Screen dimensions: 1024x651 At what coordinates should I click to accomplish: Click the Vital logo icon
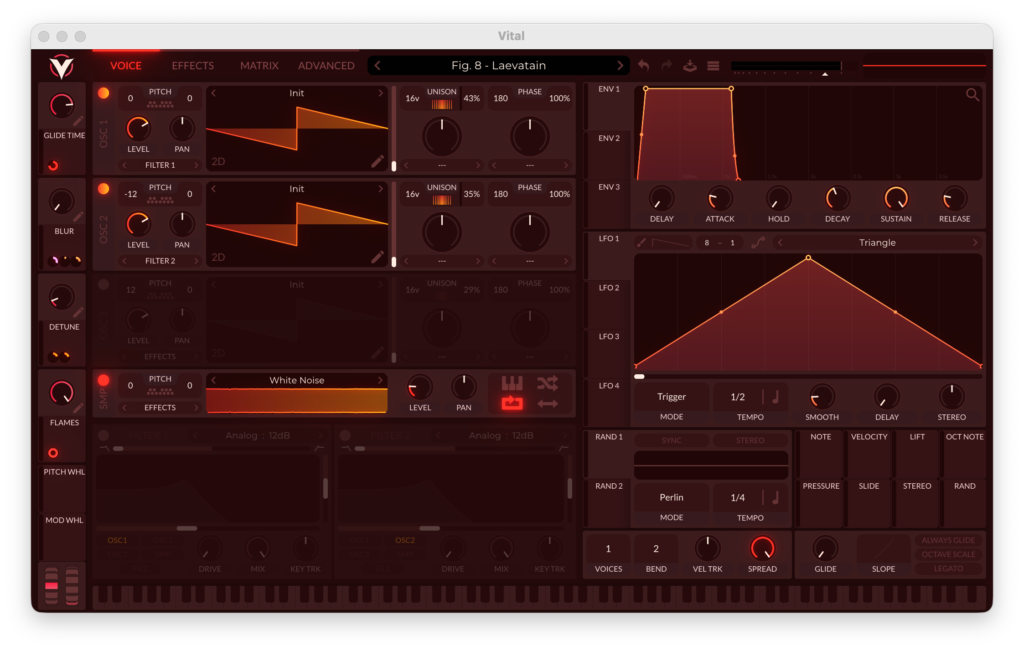click(x=61, y=66)
